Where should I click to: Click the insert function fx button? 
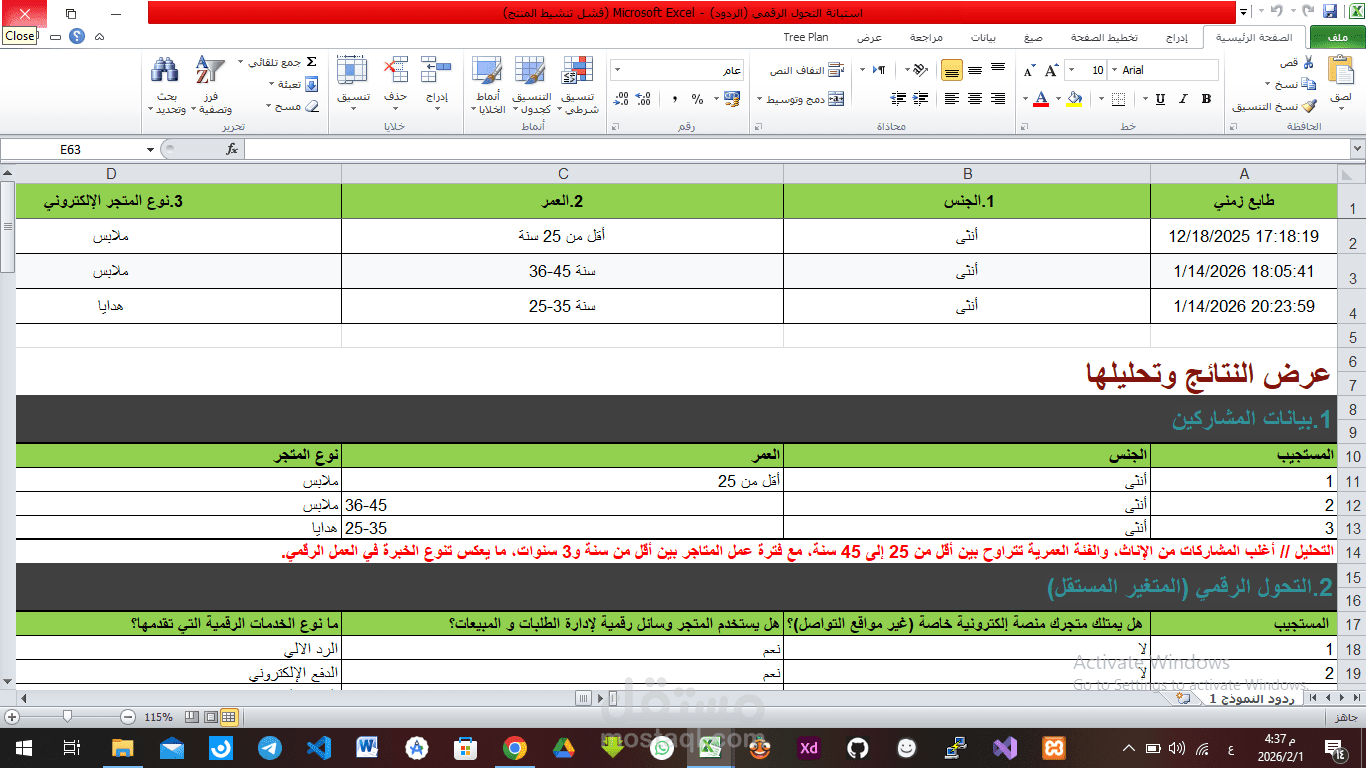pyautogui.click(x=232, y=149)
